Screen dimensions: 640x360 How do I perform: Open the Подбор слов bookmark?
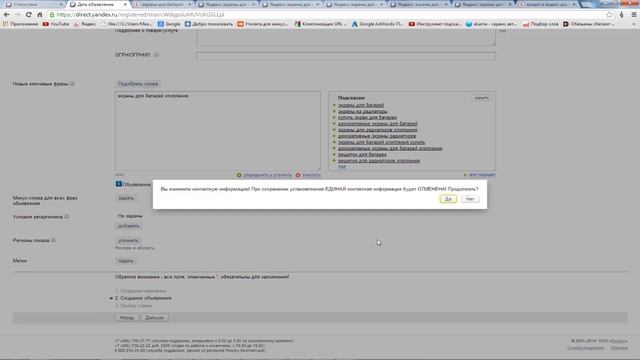tap(541, 24)
